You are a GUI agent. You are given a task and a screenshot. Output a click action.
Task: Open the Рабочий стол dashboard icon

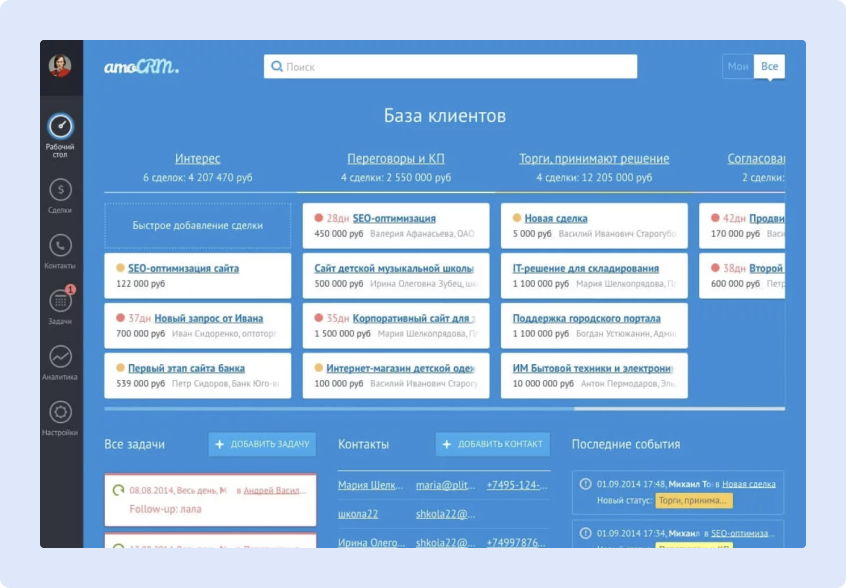click(60, 126)
